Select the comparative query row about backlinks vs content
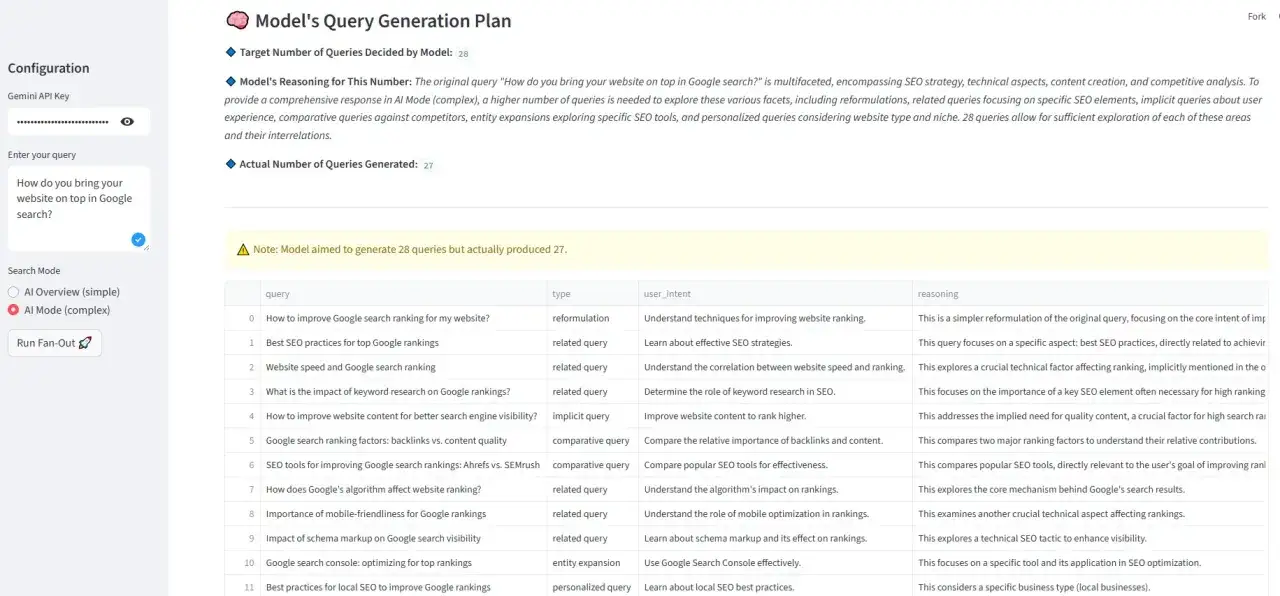The image size is (1280, 596). [386, 440]
